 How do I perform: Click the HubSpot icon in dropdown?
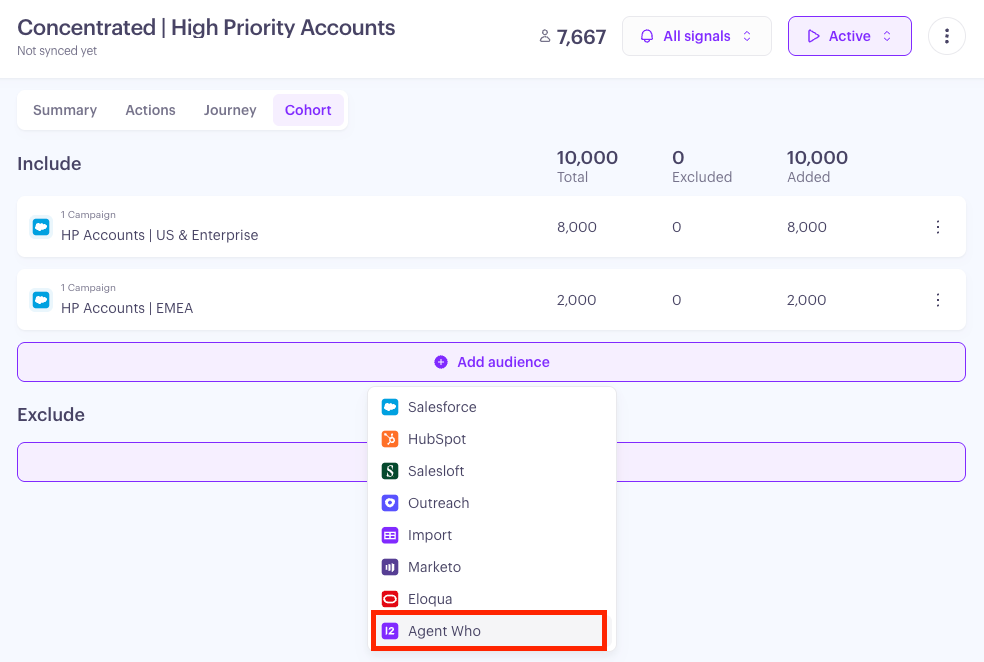[390, 439]
